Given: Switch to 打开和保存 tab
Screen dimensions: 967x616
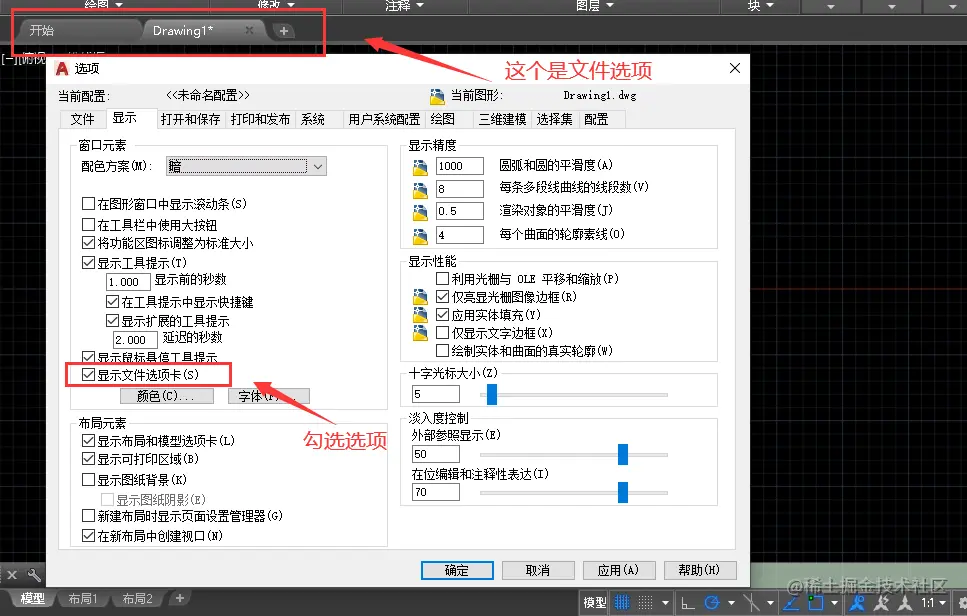Looking at the screenshot, I should click(191, 119).
